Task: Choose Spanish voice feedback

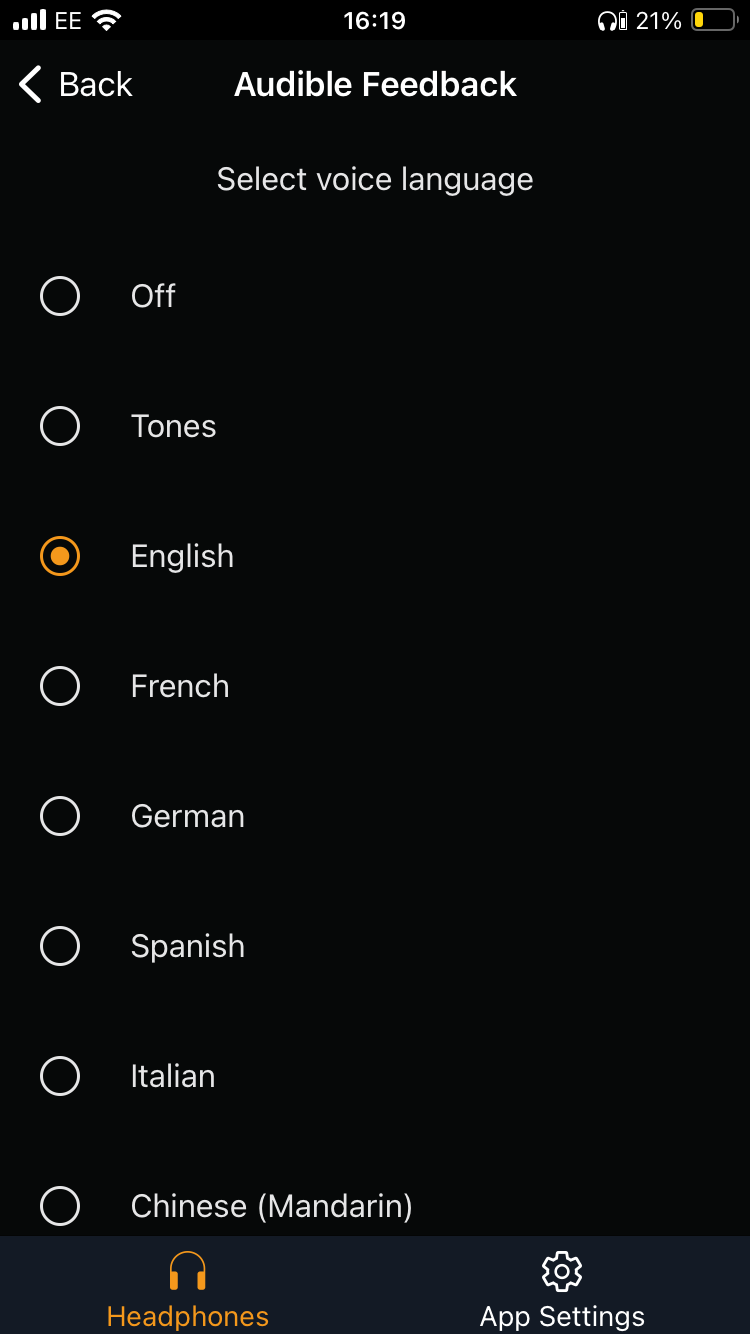Action: [60, 946]
